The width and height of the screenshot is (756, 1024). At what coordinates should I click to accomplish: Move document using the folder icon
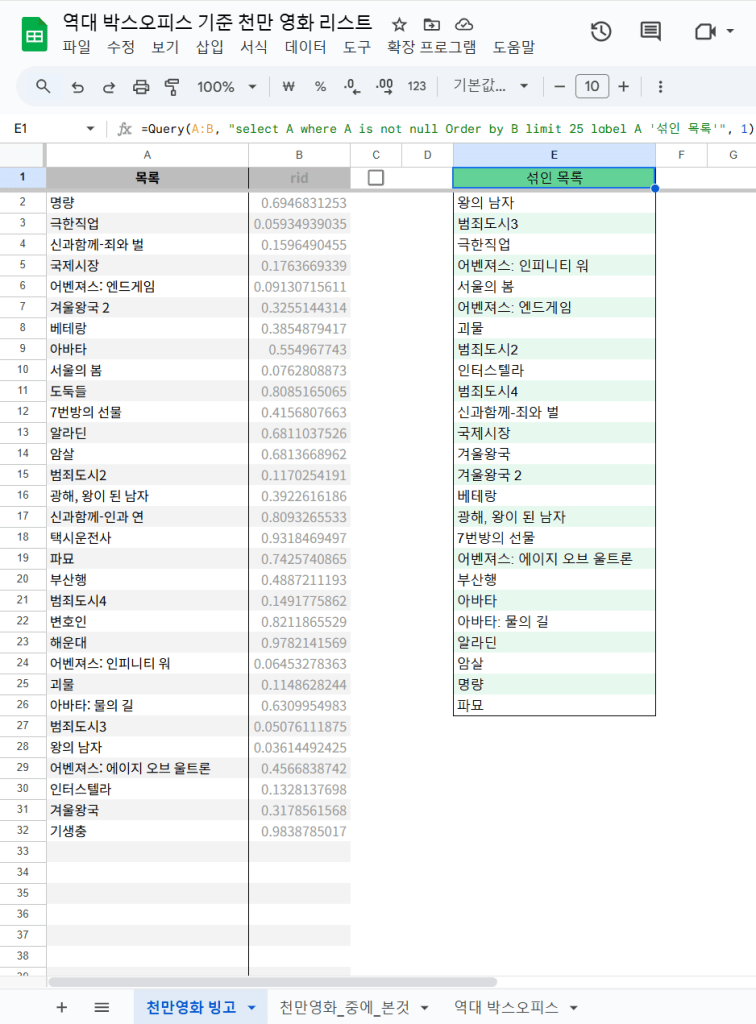(x=431, y=24)
